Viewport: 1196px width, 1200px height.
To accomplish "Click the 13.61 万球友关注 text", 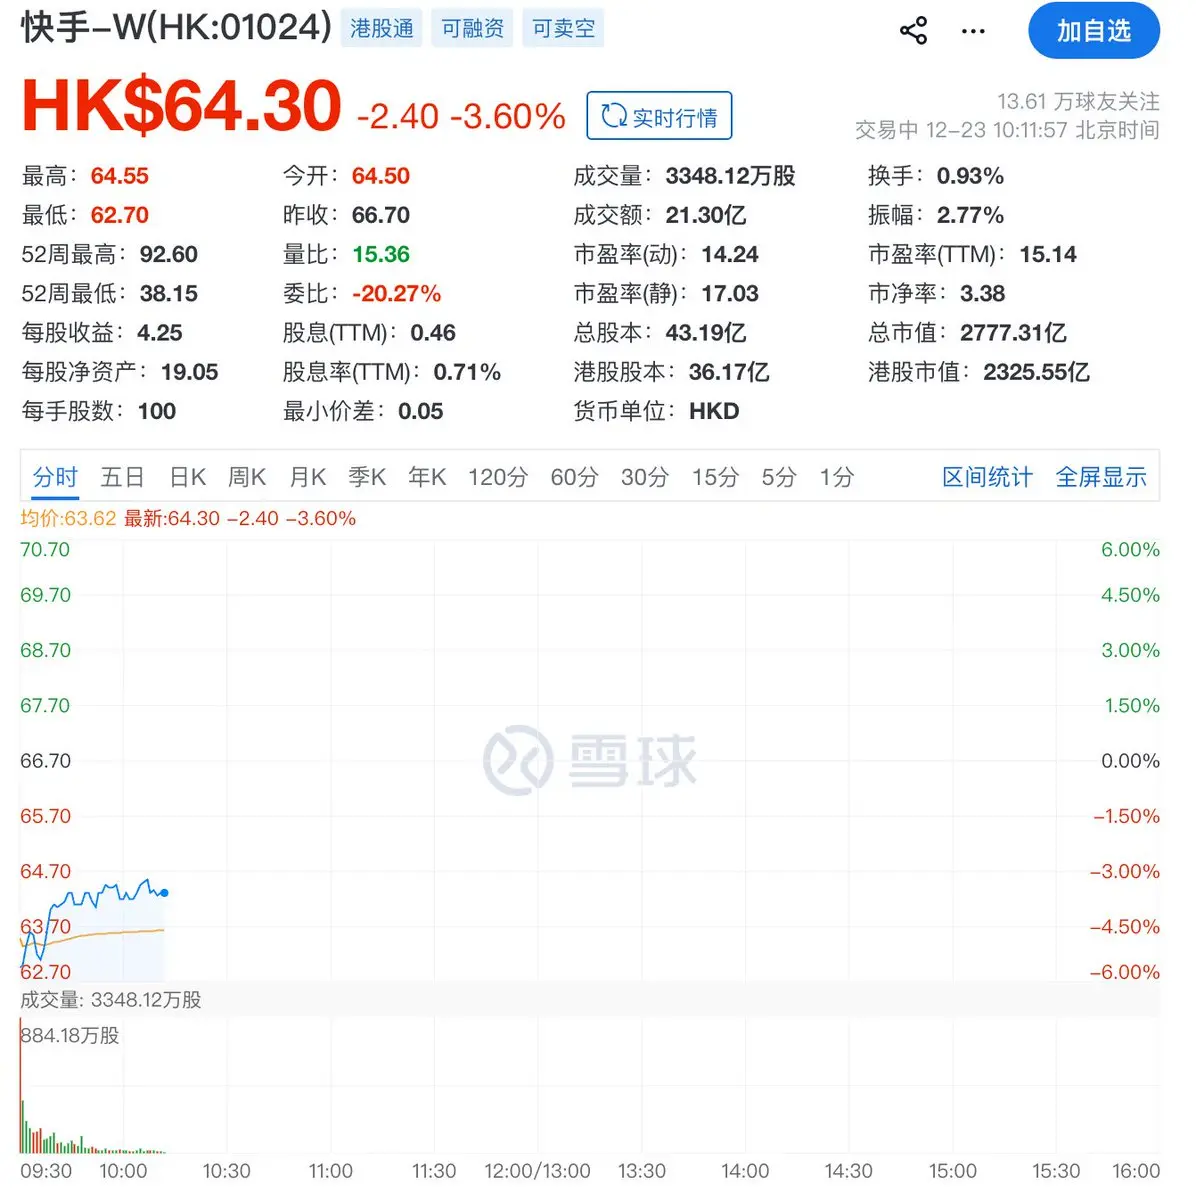I will (1078, 101).
